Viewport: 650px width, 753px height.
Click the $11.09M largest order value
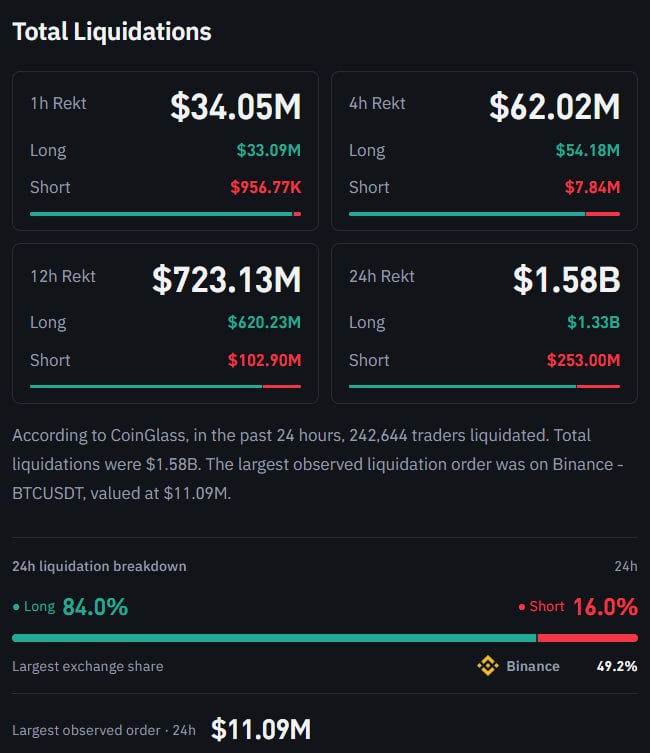click(261, 729)
